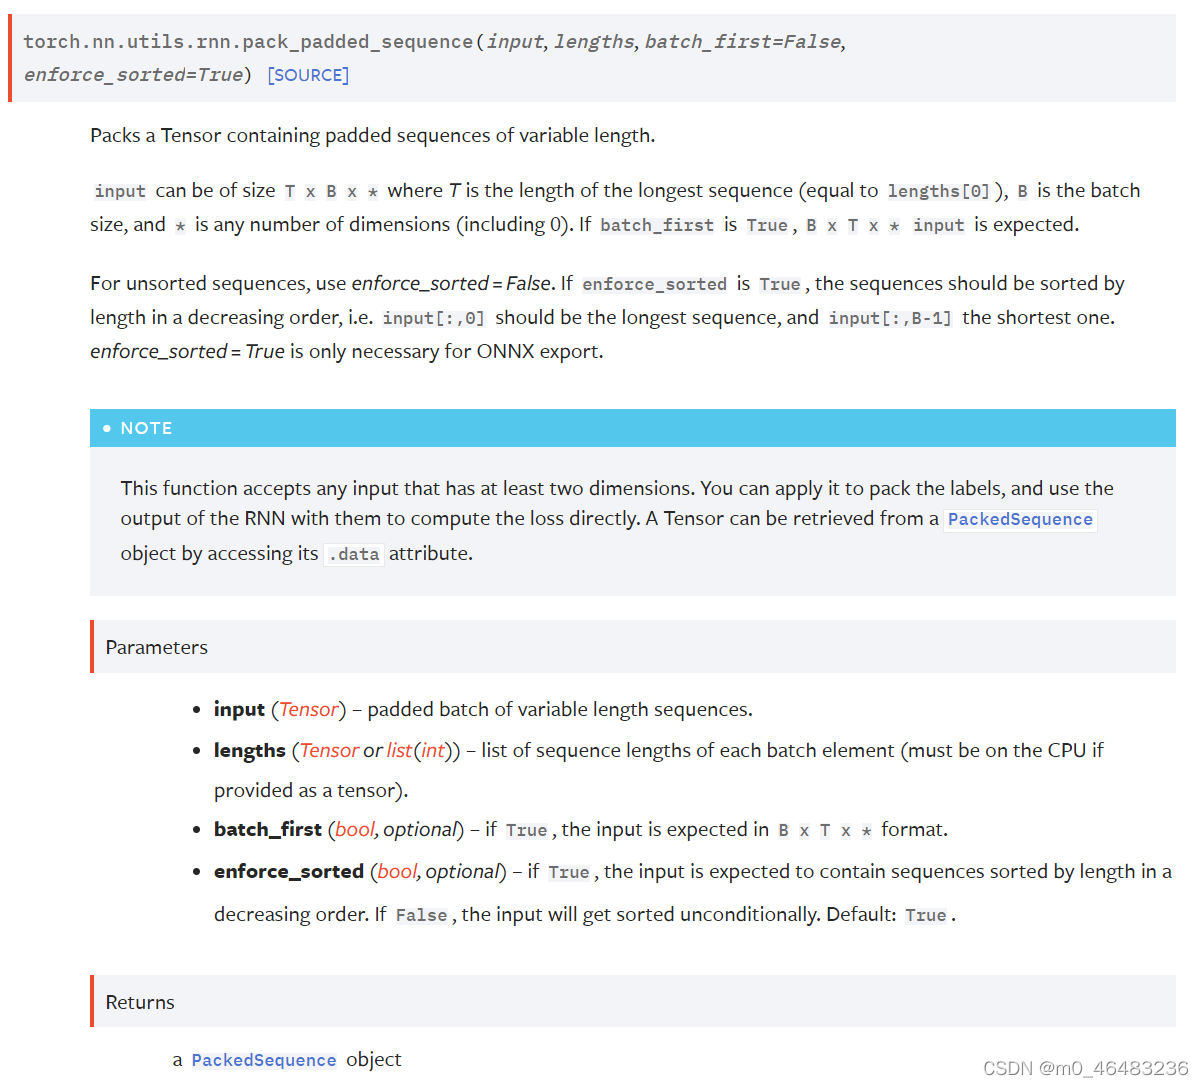Click the enforce_sorted=True signature argument
This screenshot has height=1087, width=1204.
coord(134,75)
